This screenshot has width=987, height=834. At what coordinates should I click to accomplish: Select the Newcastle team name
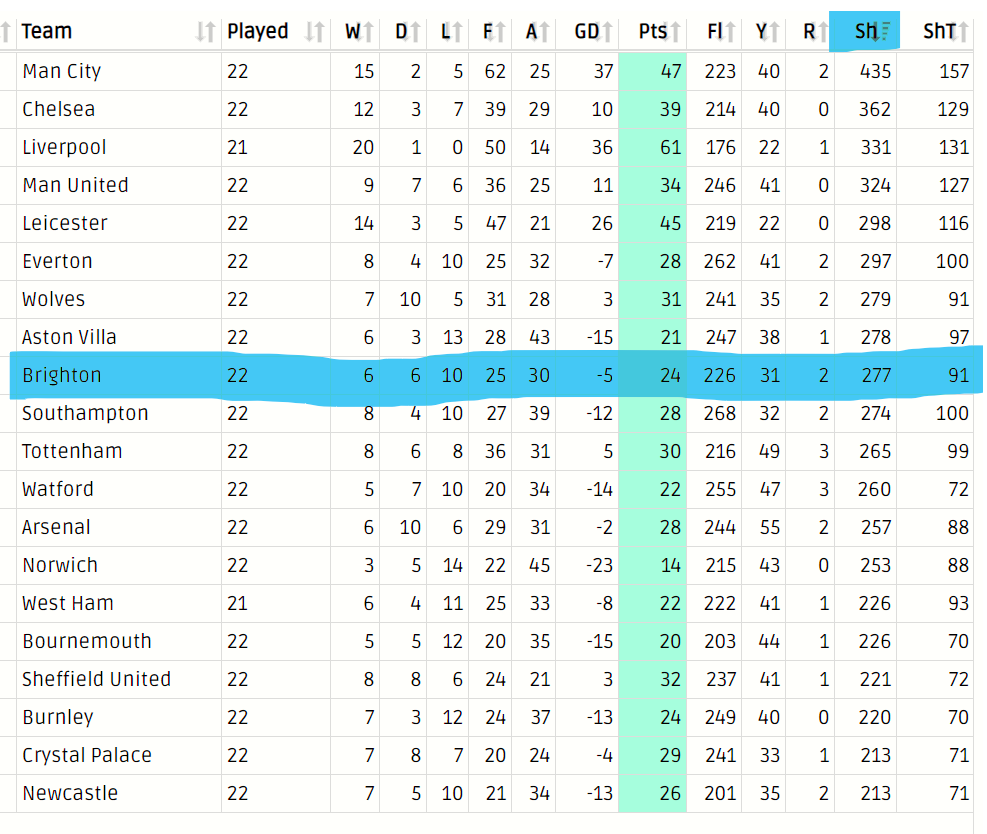(x=70, y=793)
